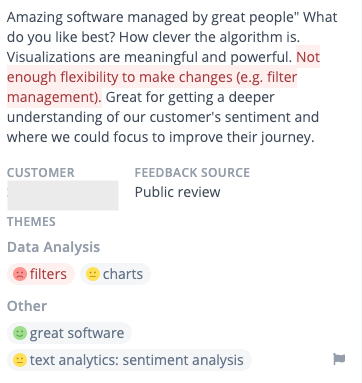Click the sentence about customer's sentiment

[x=163, y=117]
